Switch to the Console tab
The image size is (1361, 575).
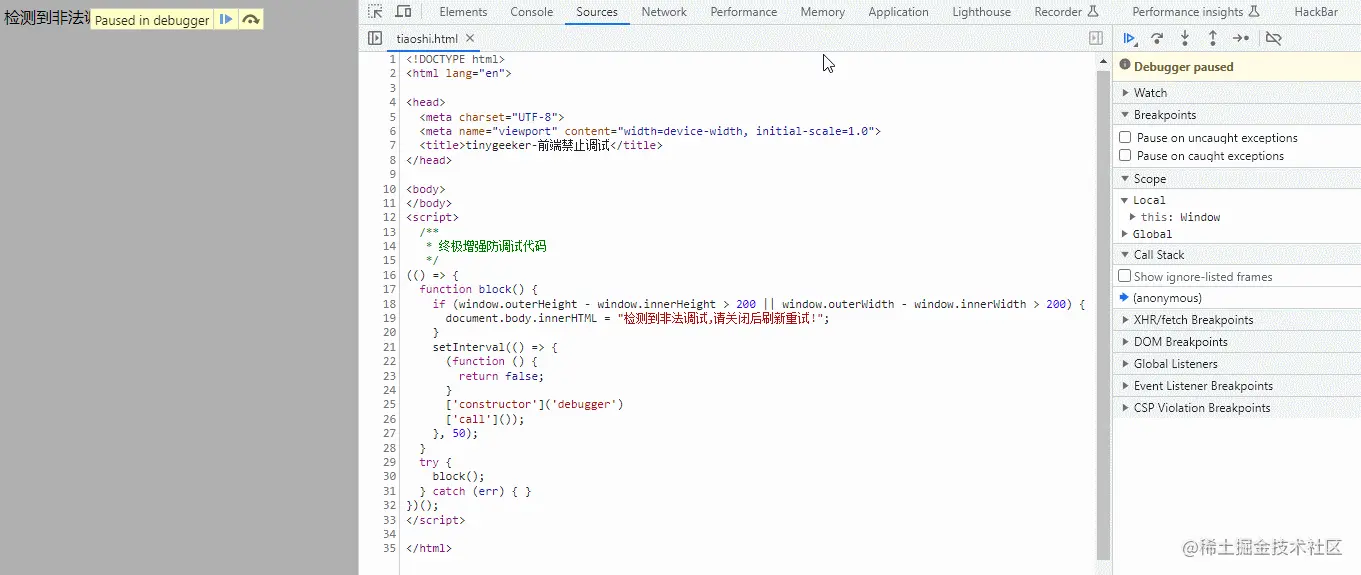tap(532, 12)
